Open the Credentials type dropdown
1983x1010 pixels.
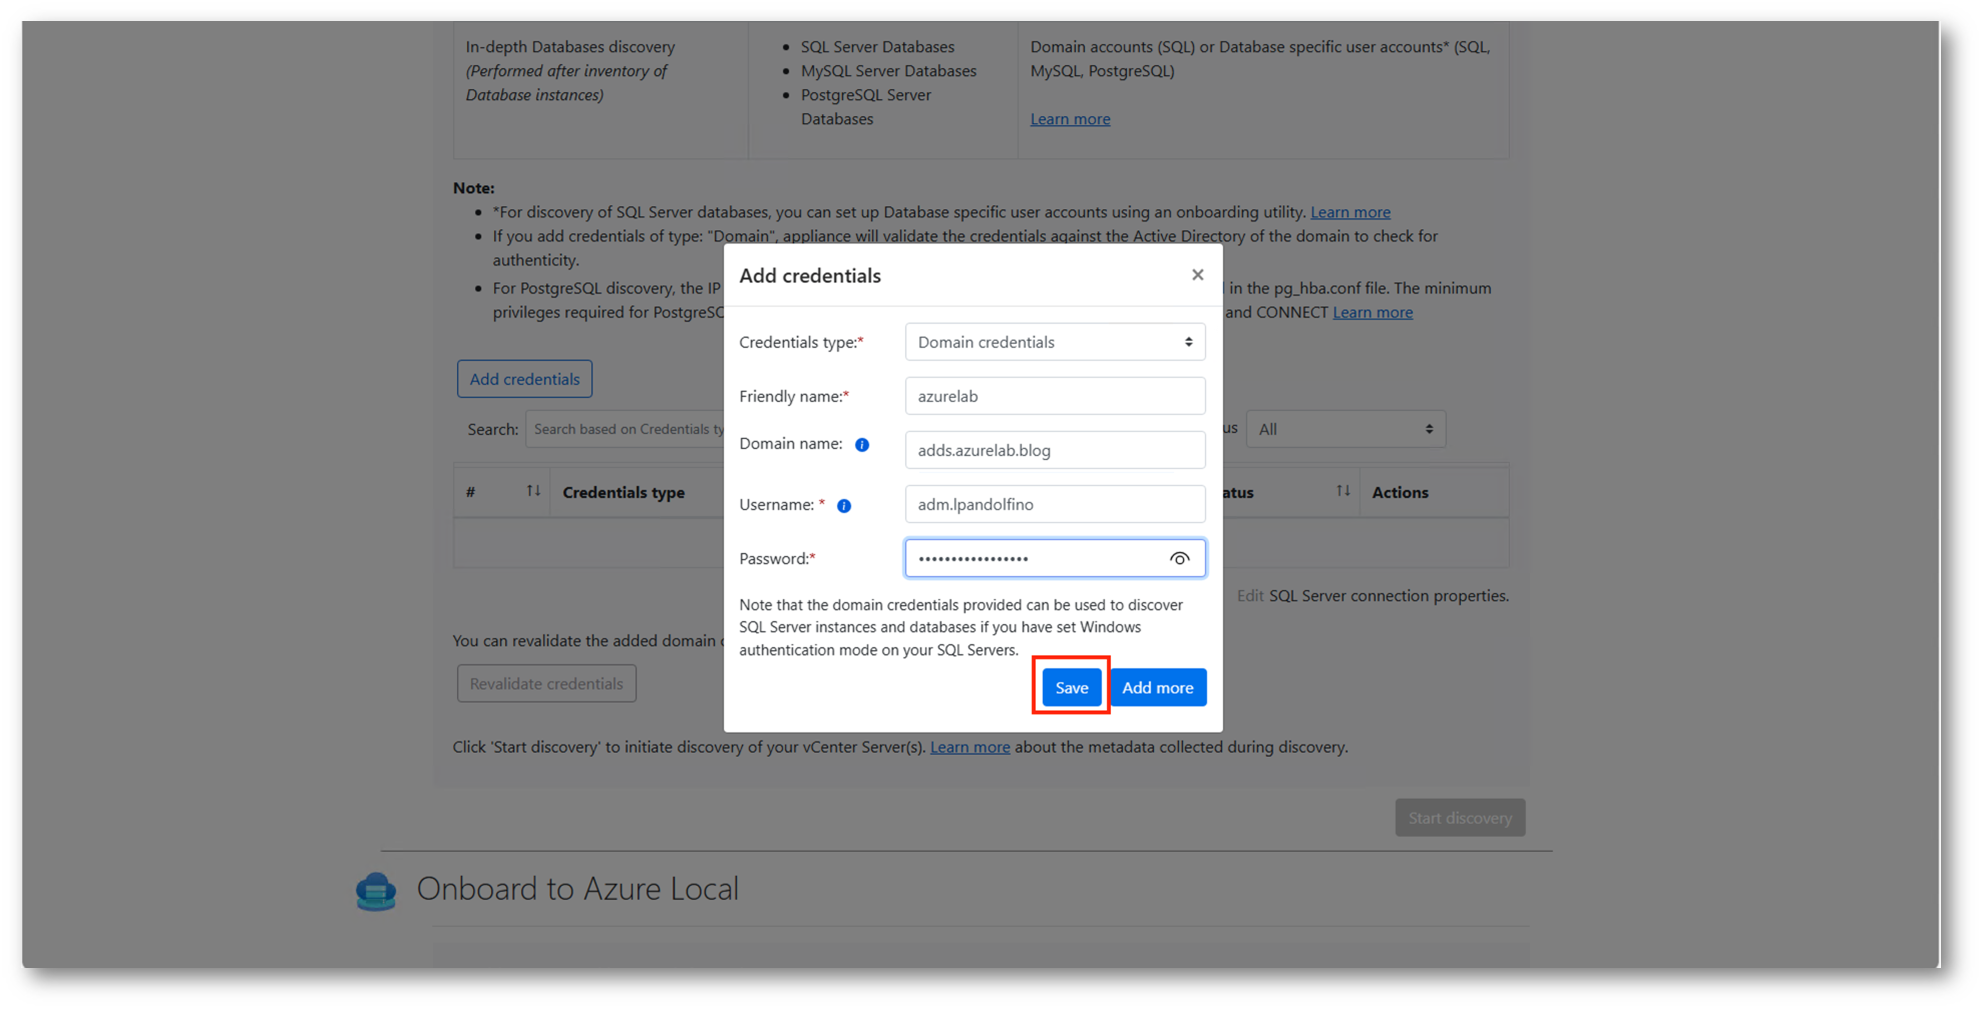coord(1054,342)
